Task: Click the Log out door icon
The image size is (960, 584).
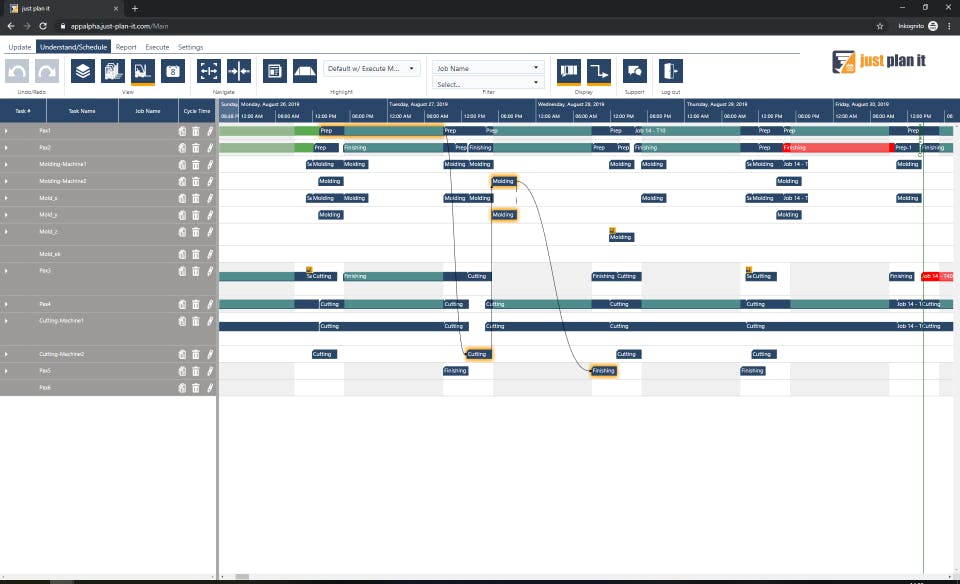Action: tap(670, 71)
